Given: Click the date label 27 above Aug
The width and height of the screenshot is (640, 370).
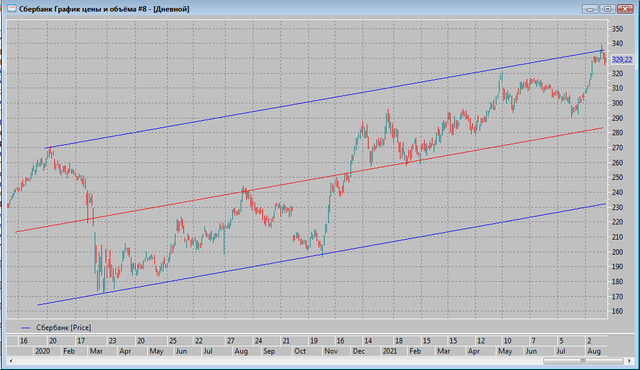Looking at the screenshot, I should click(x=231, y=341).
